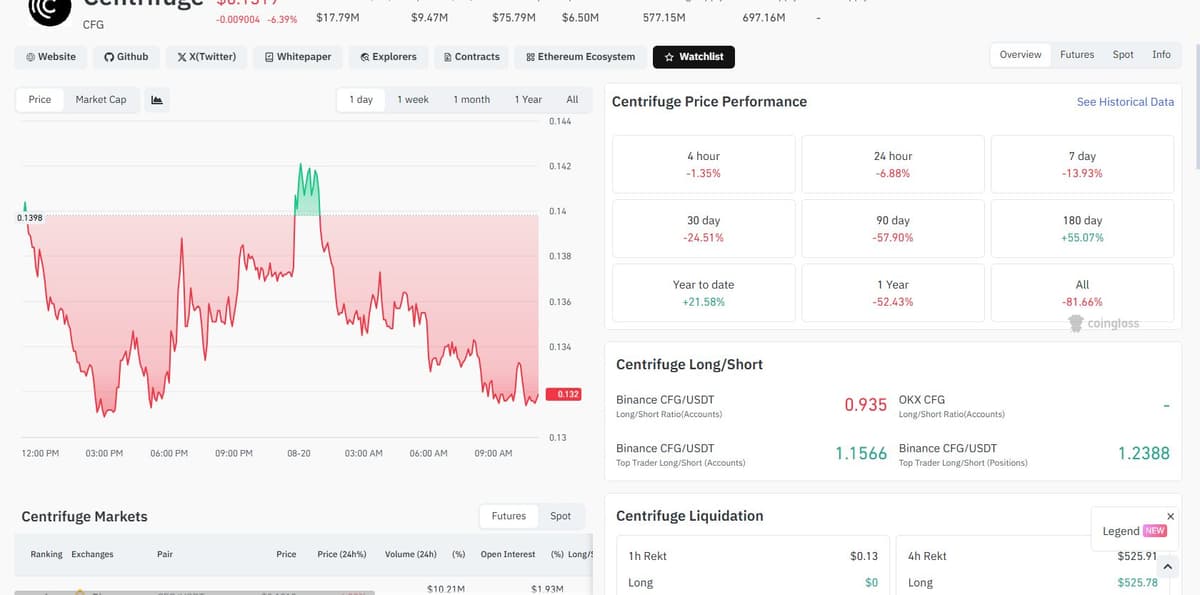Click the 4h Rekt value $525.91
Screen dimensions: 1200x595
coord(1137,556)
